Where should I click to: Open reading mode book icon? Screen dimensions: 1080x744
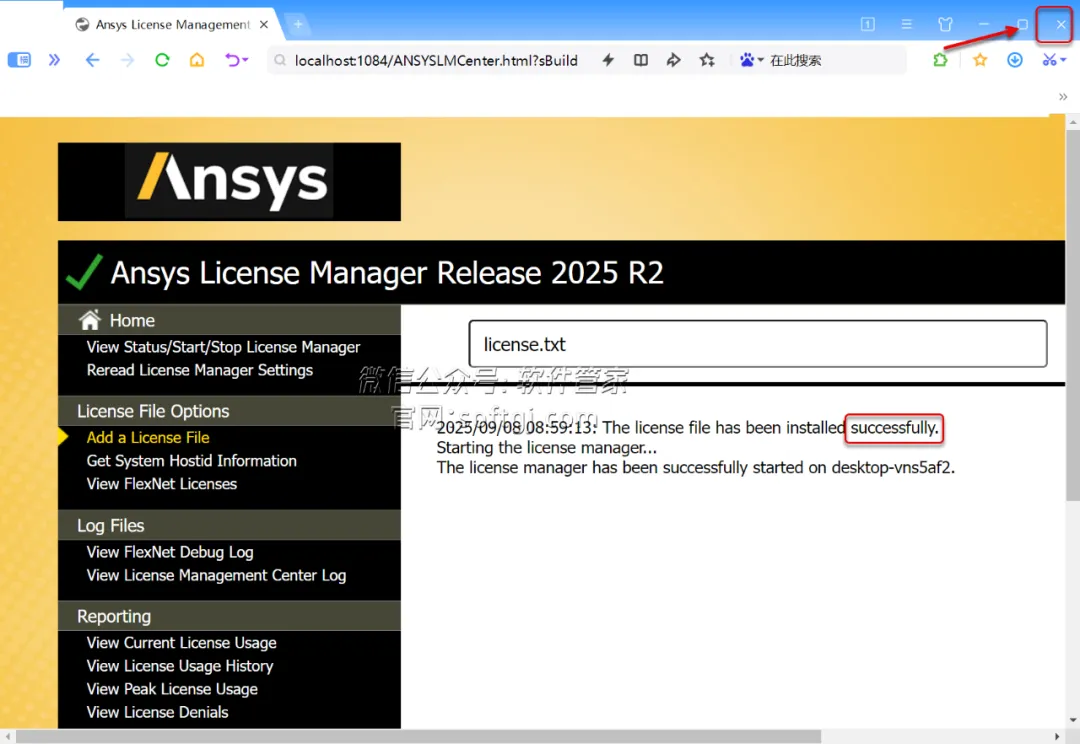coord(641,60)
